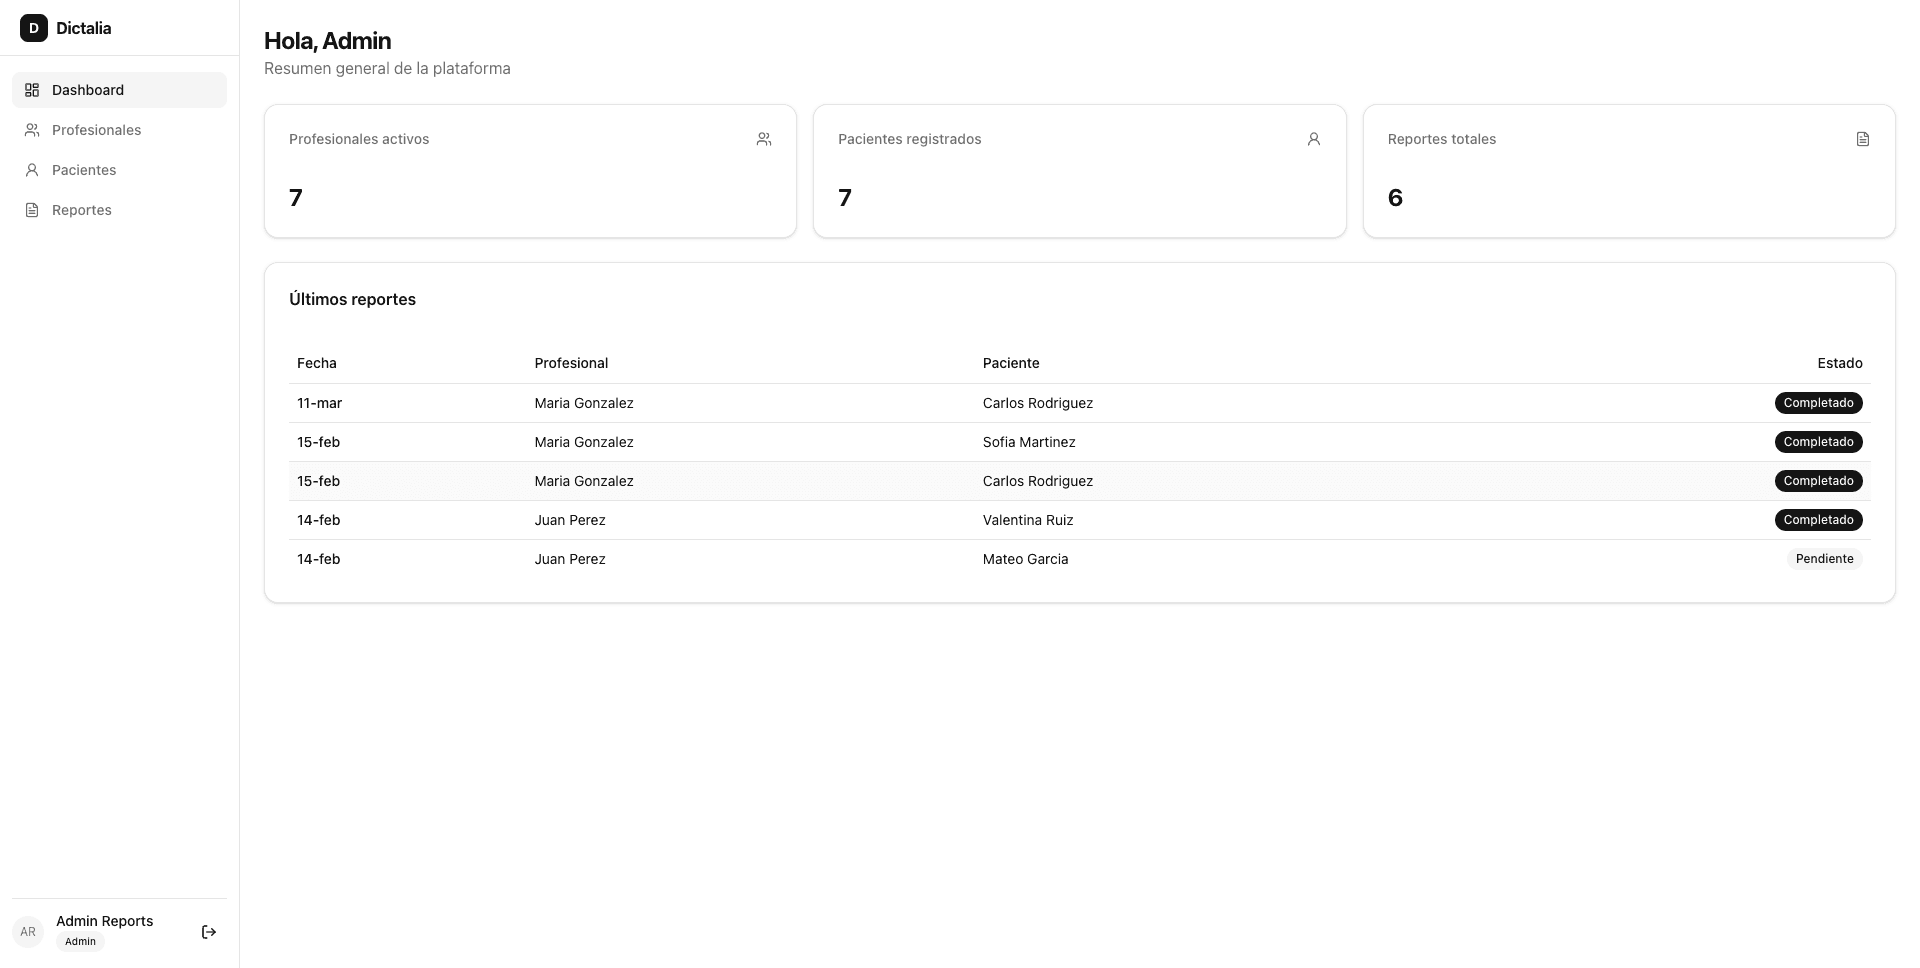The height and width of the screenshot is (968, 1920).
Task: Click the person icon on Pacientes registrados card
Action: pyautogui.click(x=1313, y=139)
